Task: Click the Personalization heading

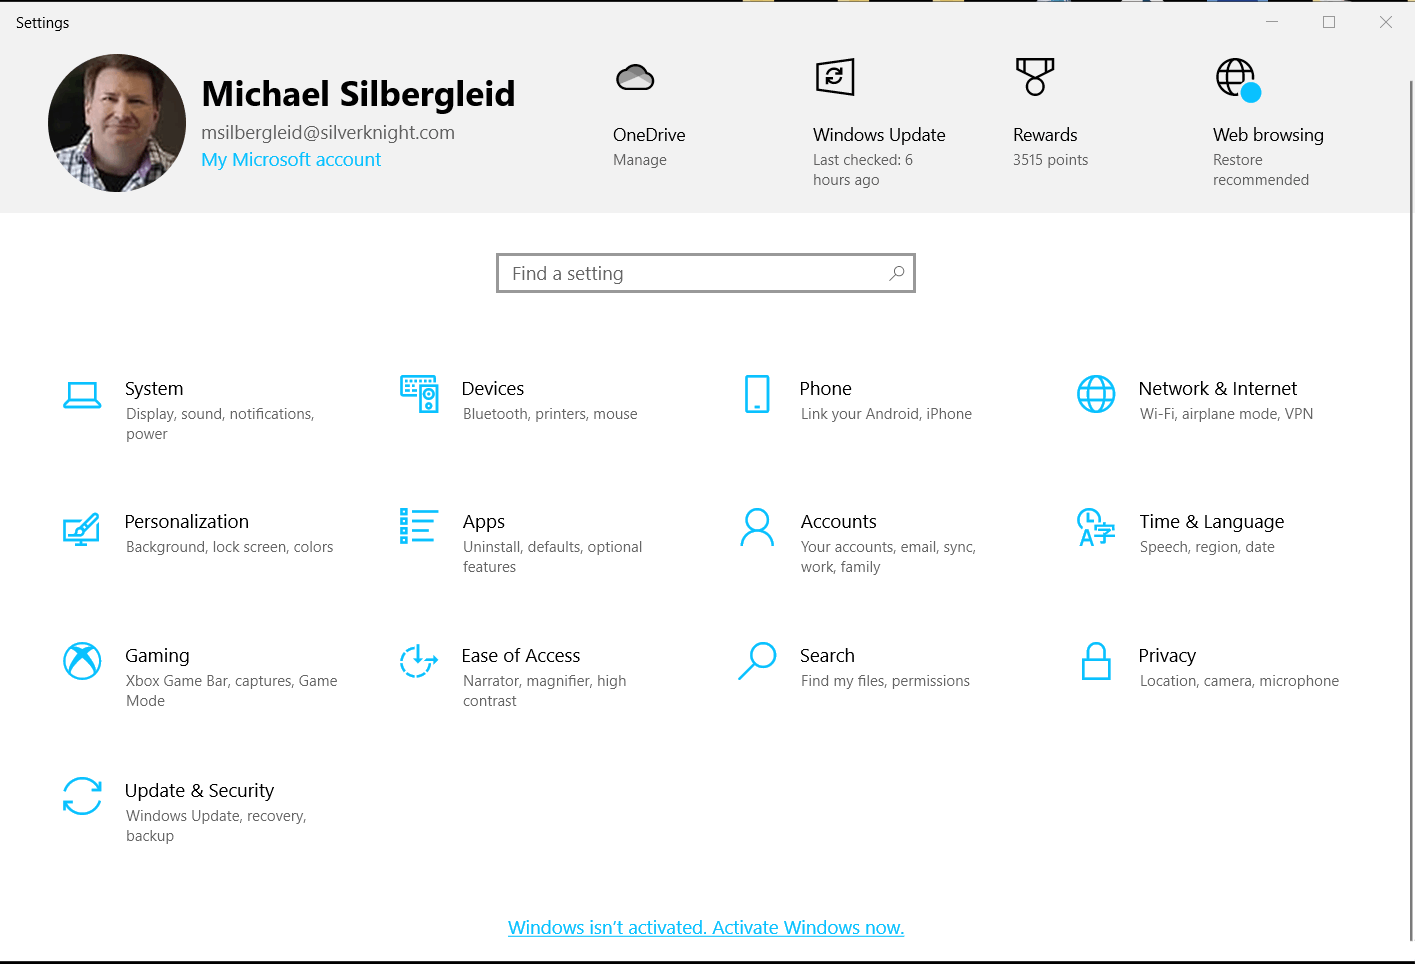Action: (x=187, y=522)
